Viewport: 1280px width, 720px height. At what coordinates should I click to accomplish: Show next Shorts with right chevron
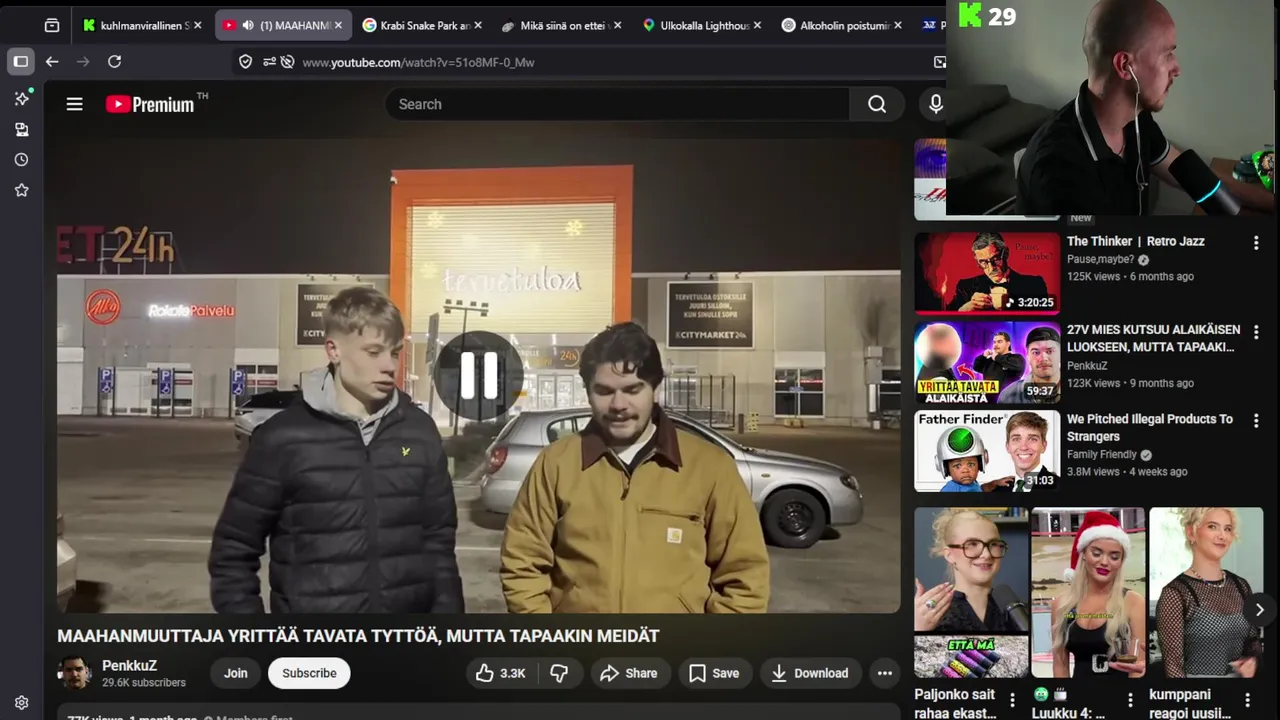tap(1259, 610)
